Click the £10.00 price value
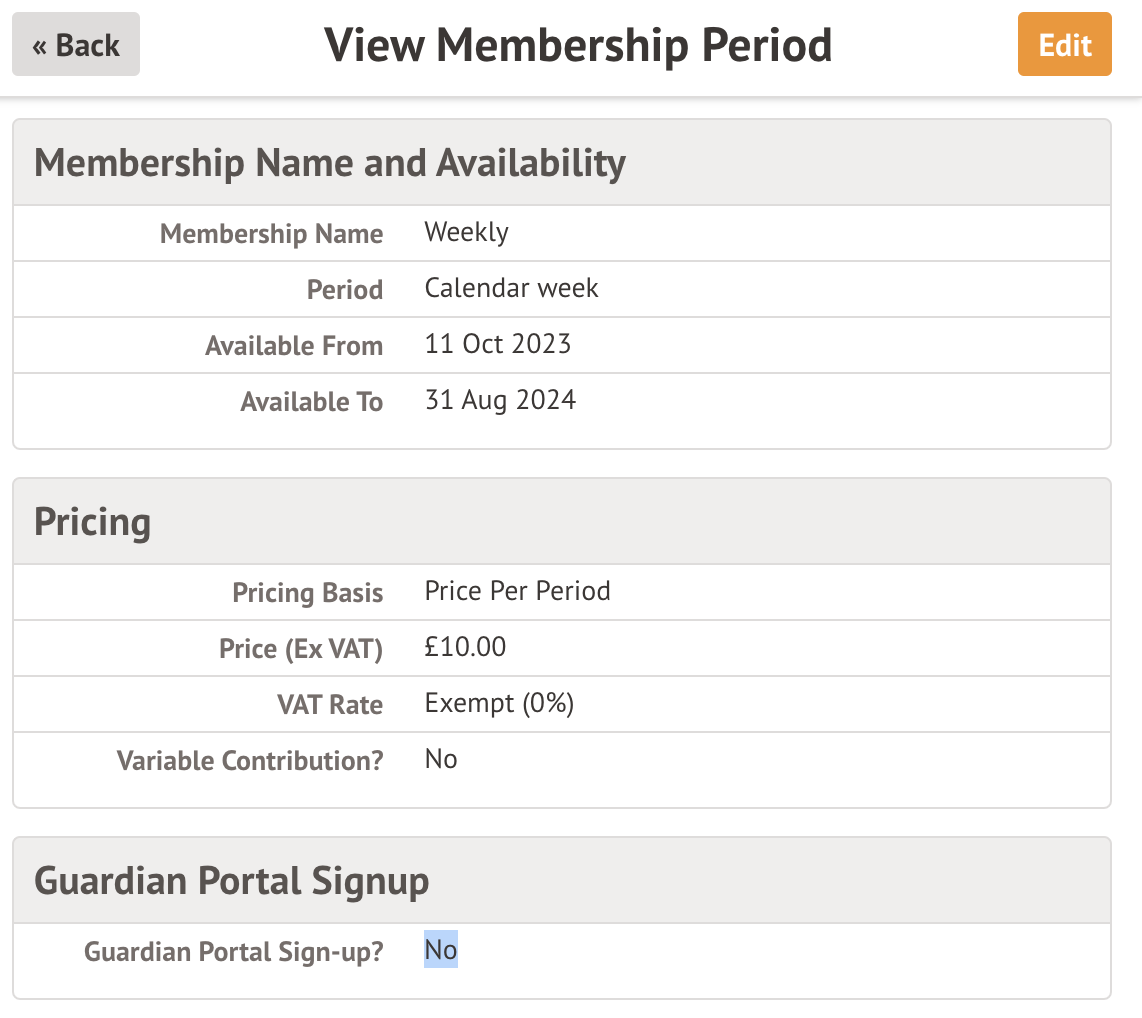The height and width of the screenshot is (1018, 1142). click(x=465, y=648)
